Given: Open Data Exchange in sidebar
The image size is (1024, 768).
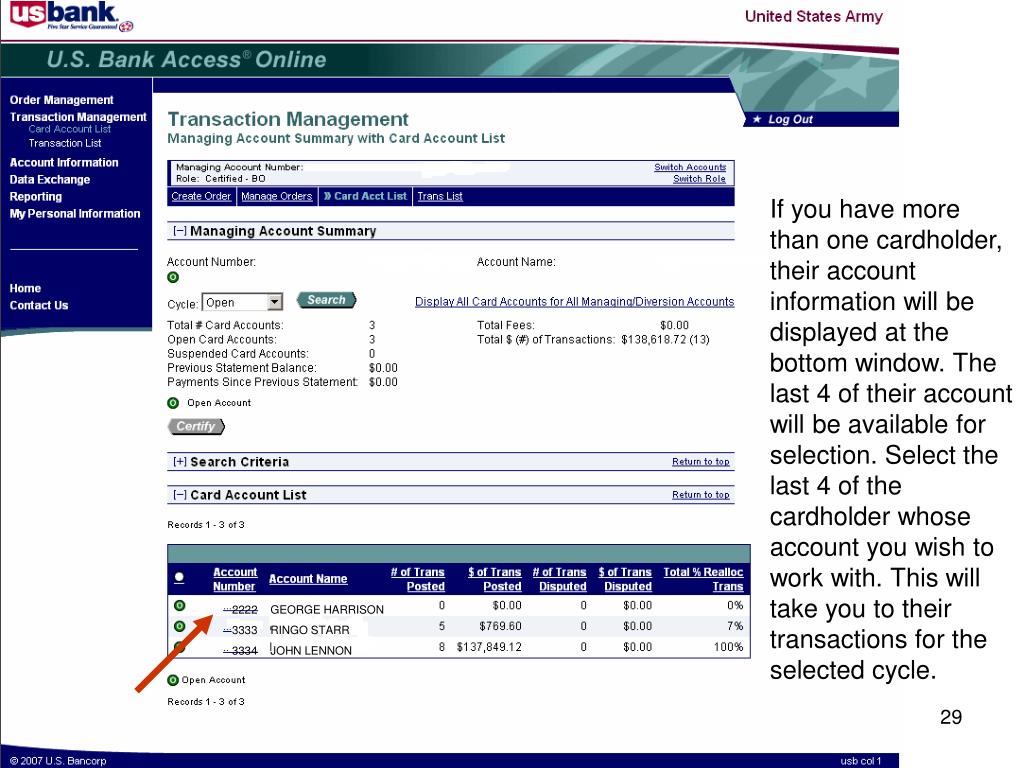Looking at the screenshot, I should point(50,180).
